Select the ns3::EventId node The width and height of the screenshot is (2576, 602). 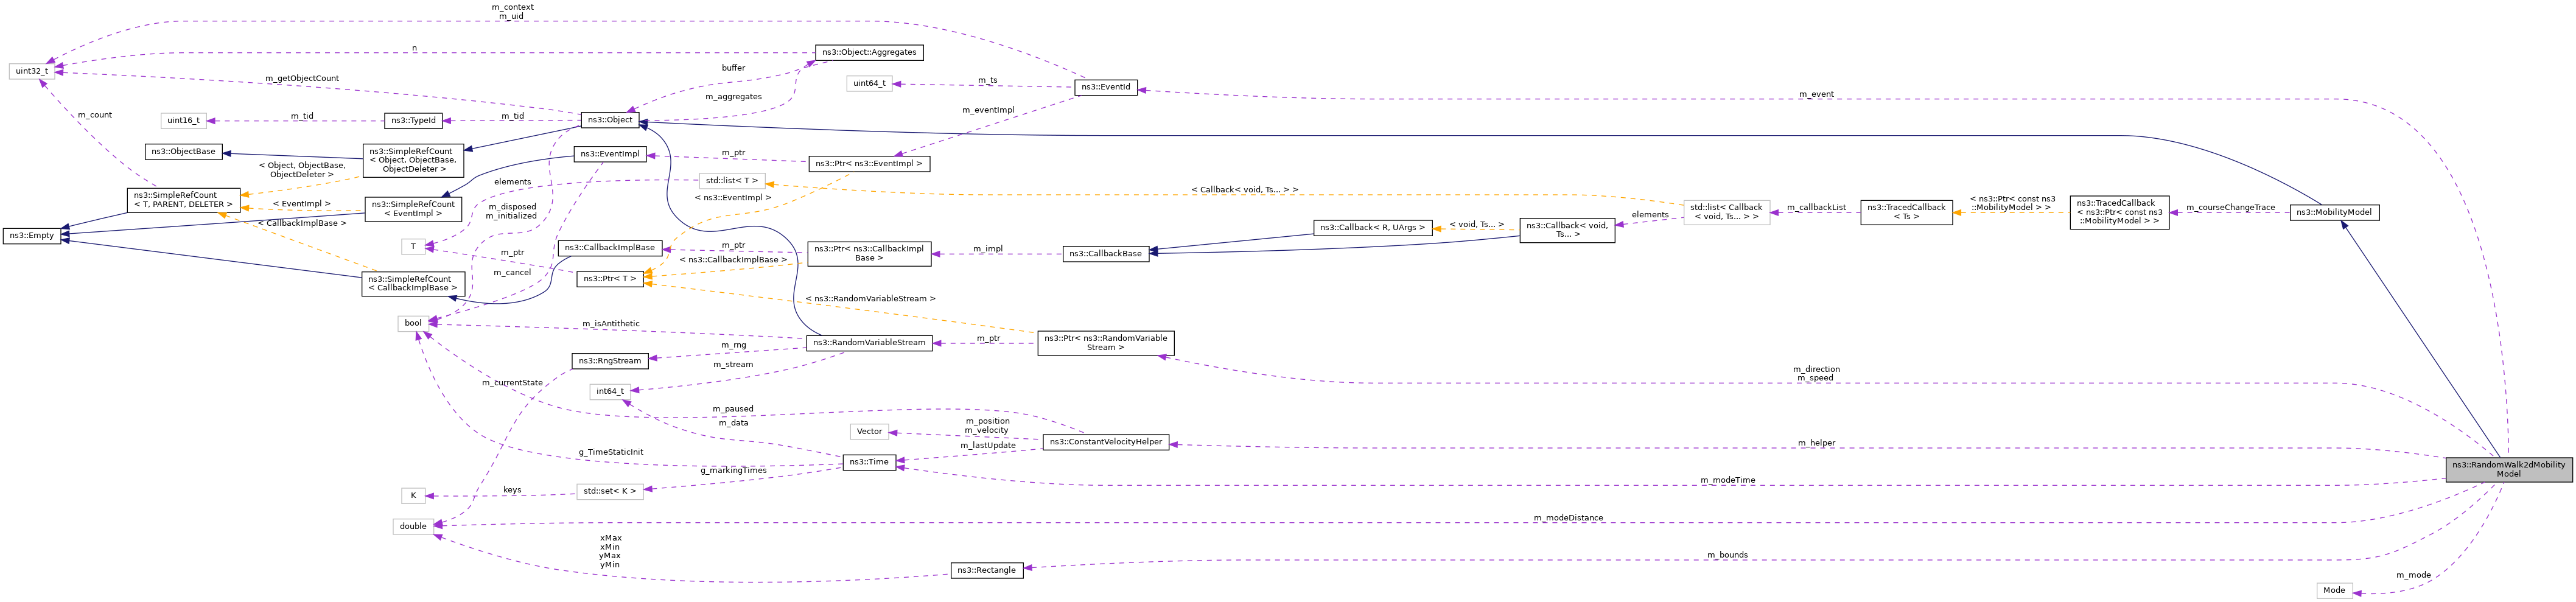(1105, 87)
